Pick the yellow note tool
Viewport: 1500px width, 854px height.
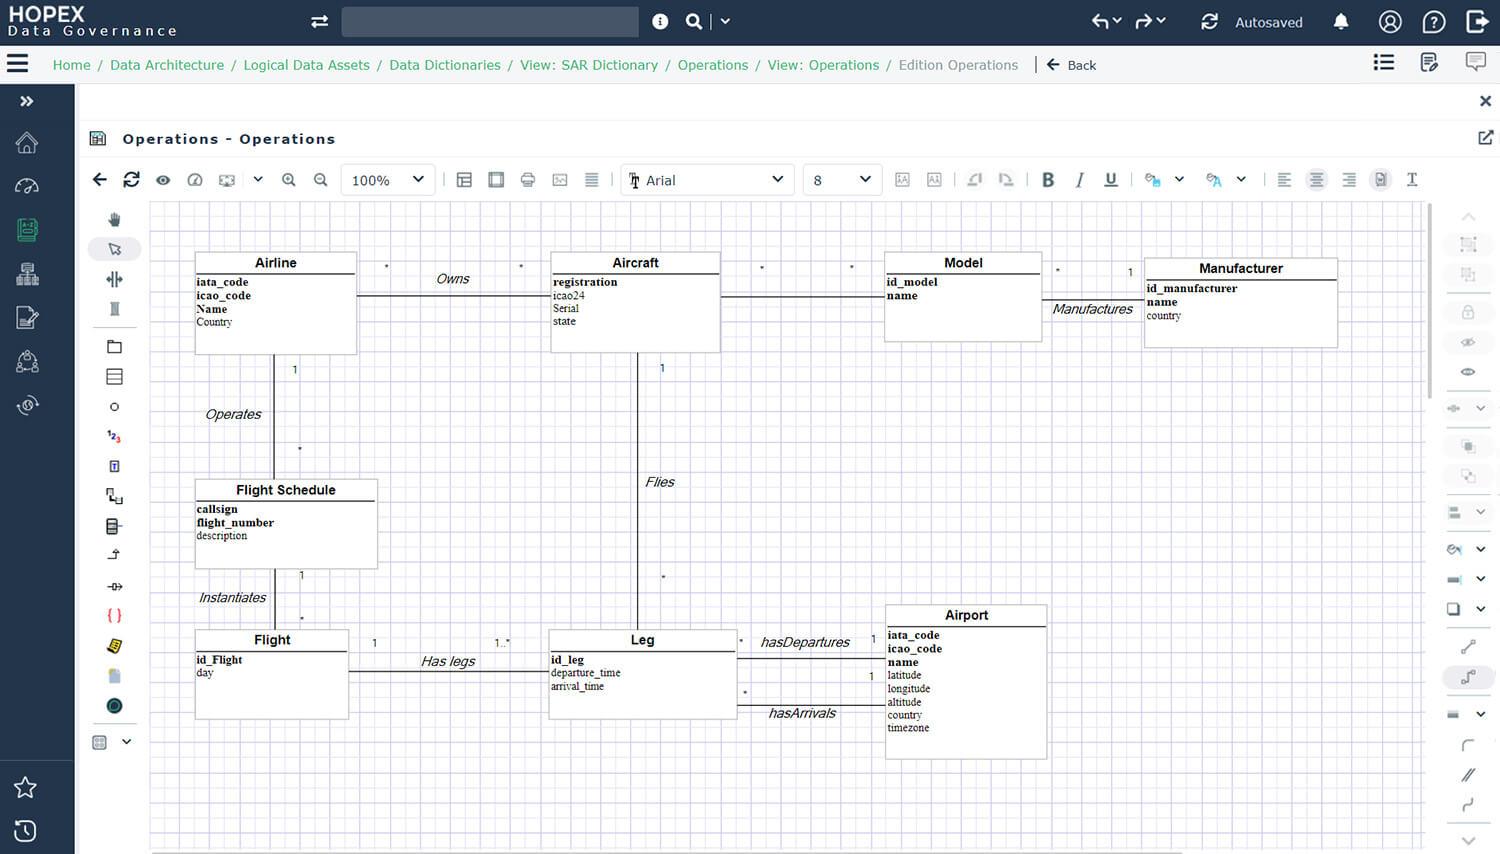tap(114, 646)
